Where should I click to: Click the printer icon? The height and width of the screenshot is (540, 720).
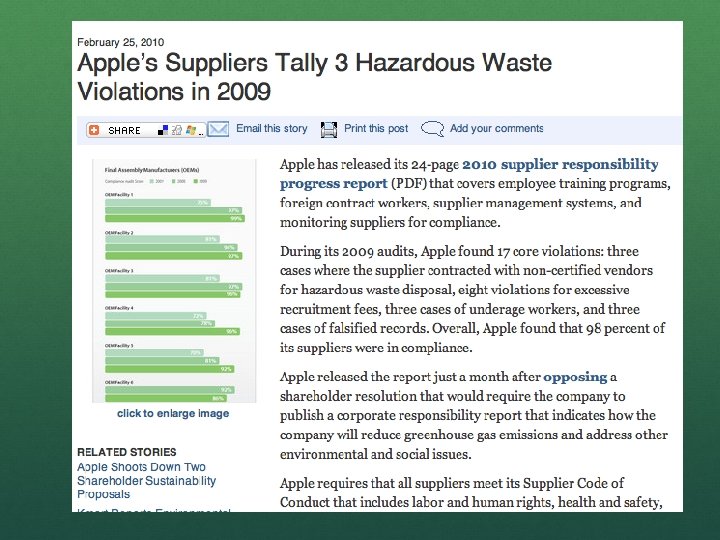pos(329,129)
